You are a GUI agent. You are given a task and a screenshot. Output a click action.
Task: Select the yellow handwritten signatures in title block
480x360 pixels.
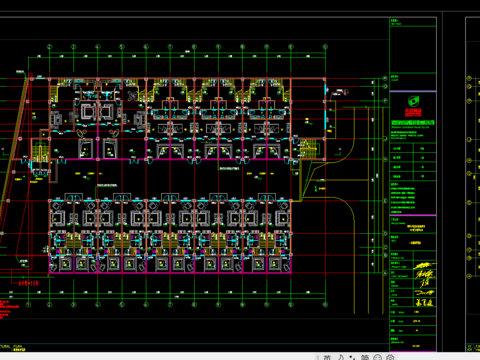(424, 284)
